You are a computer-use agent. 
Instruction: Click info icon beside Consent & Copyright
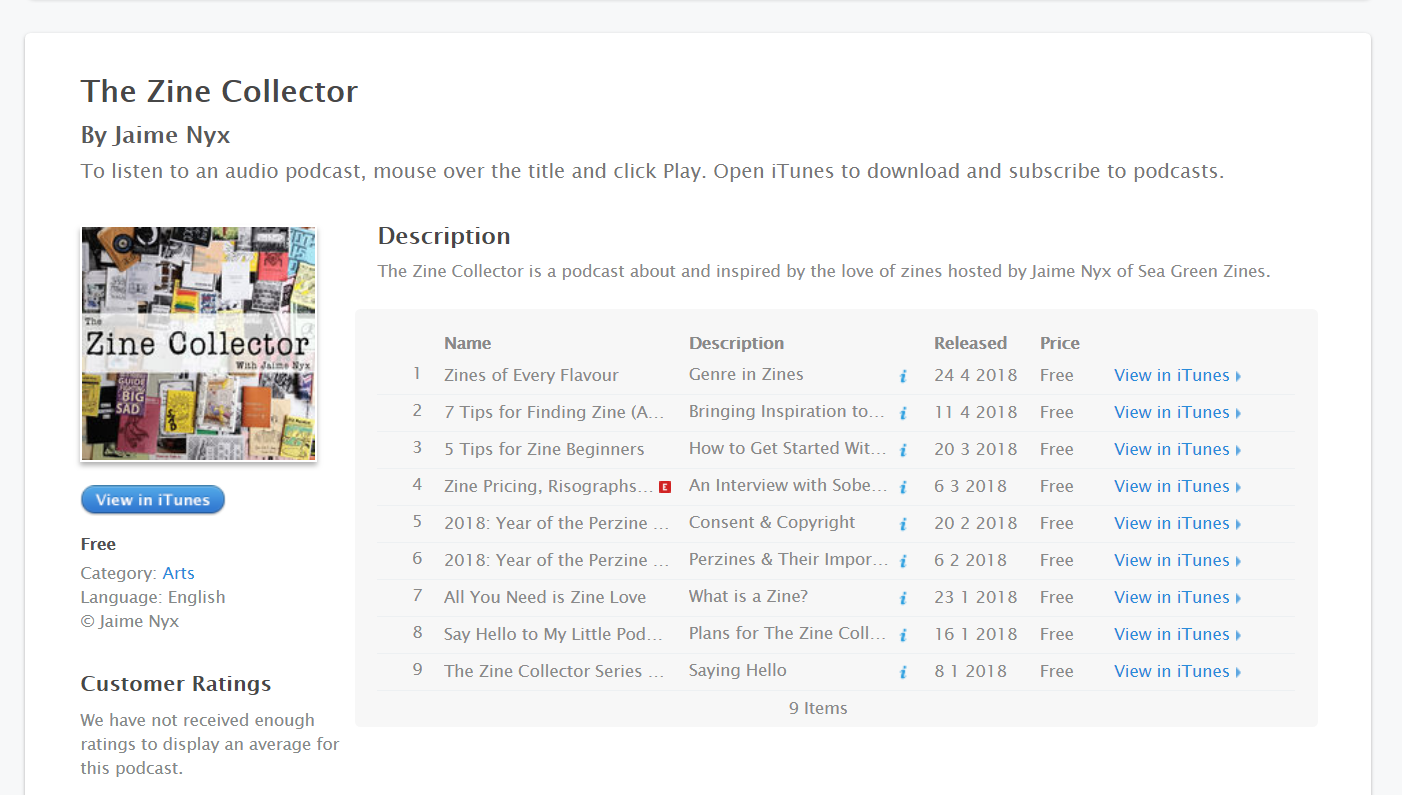902,524
